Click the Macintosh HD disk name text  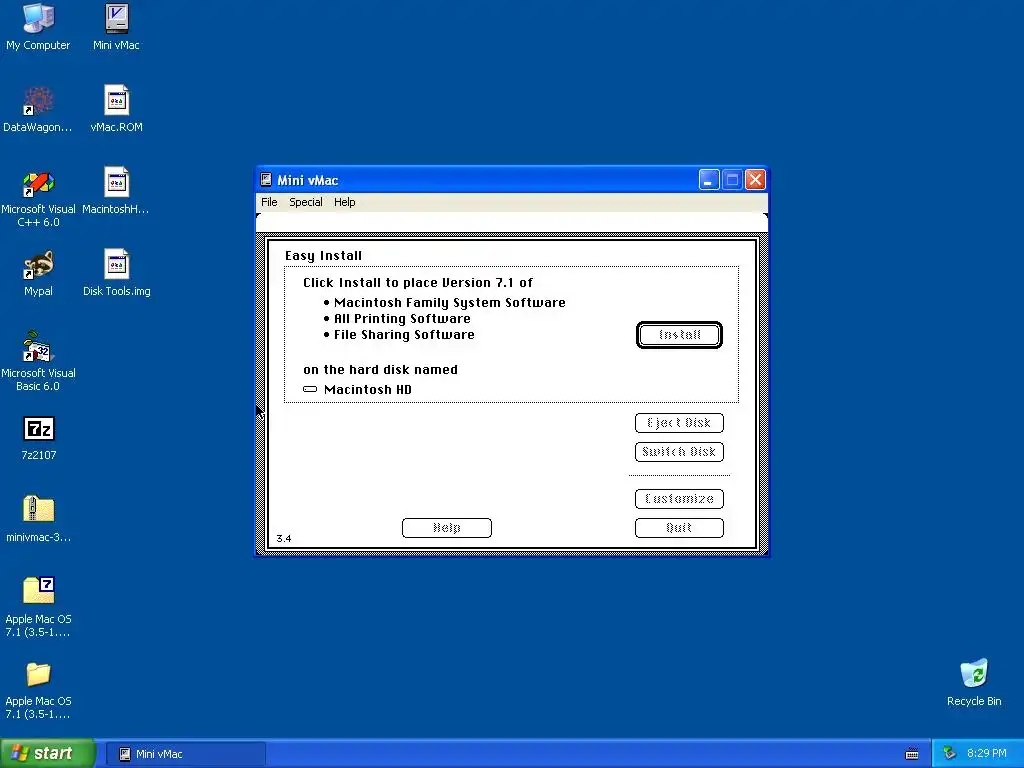pos(368,390)
